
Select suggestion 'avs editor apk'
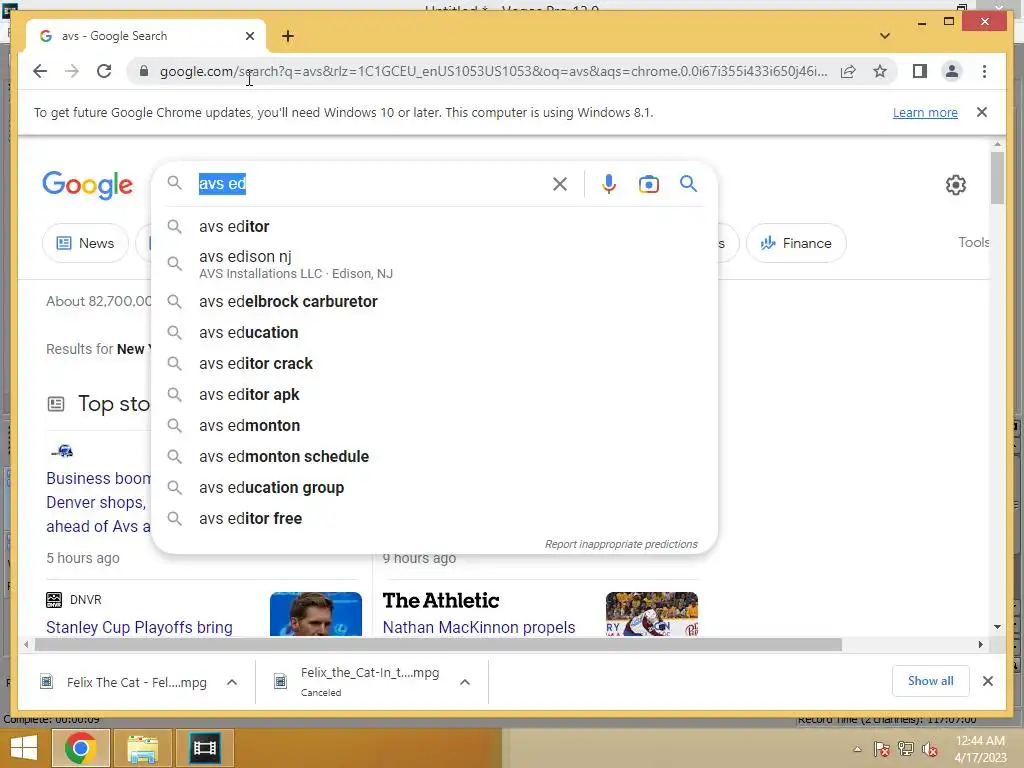point(434,394)
